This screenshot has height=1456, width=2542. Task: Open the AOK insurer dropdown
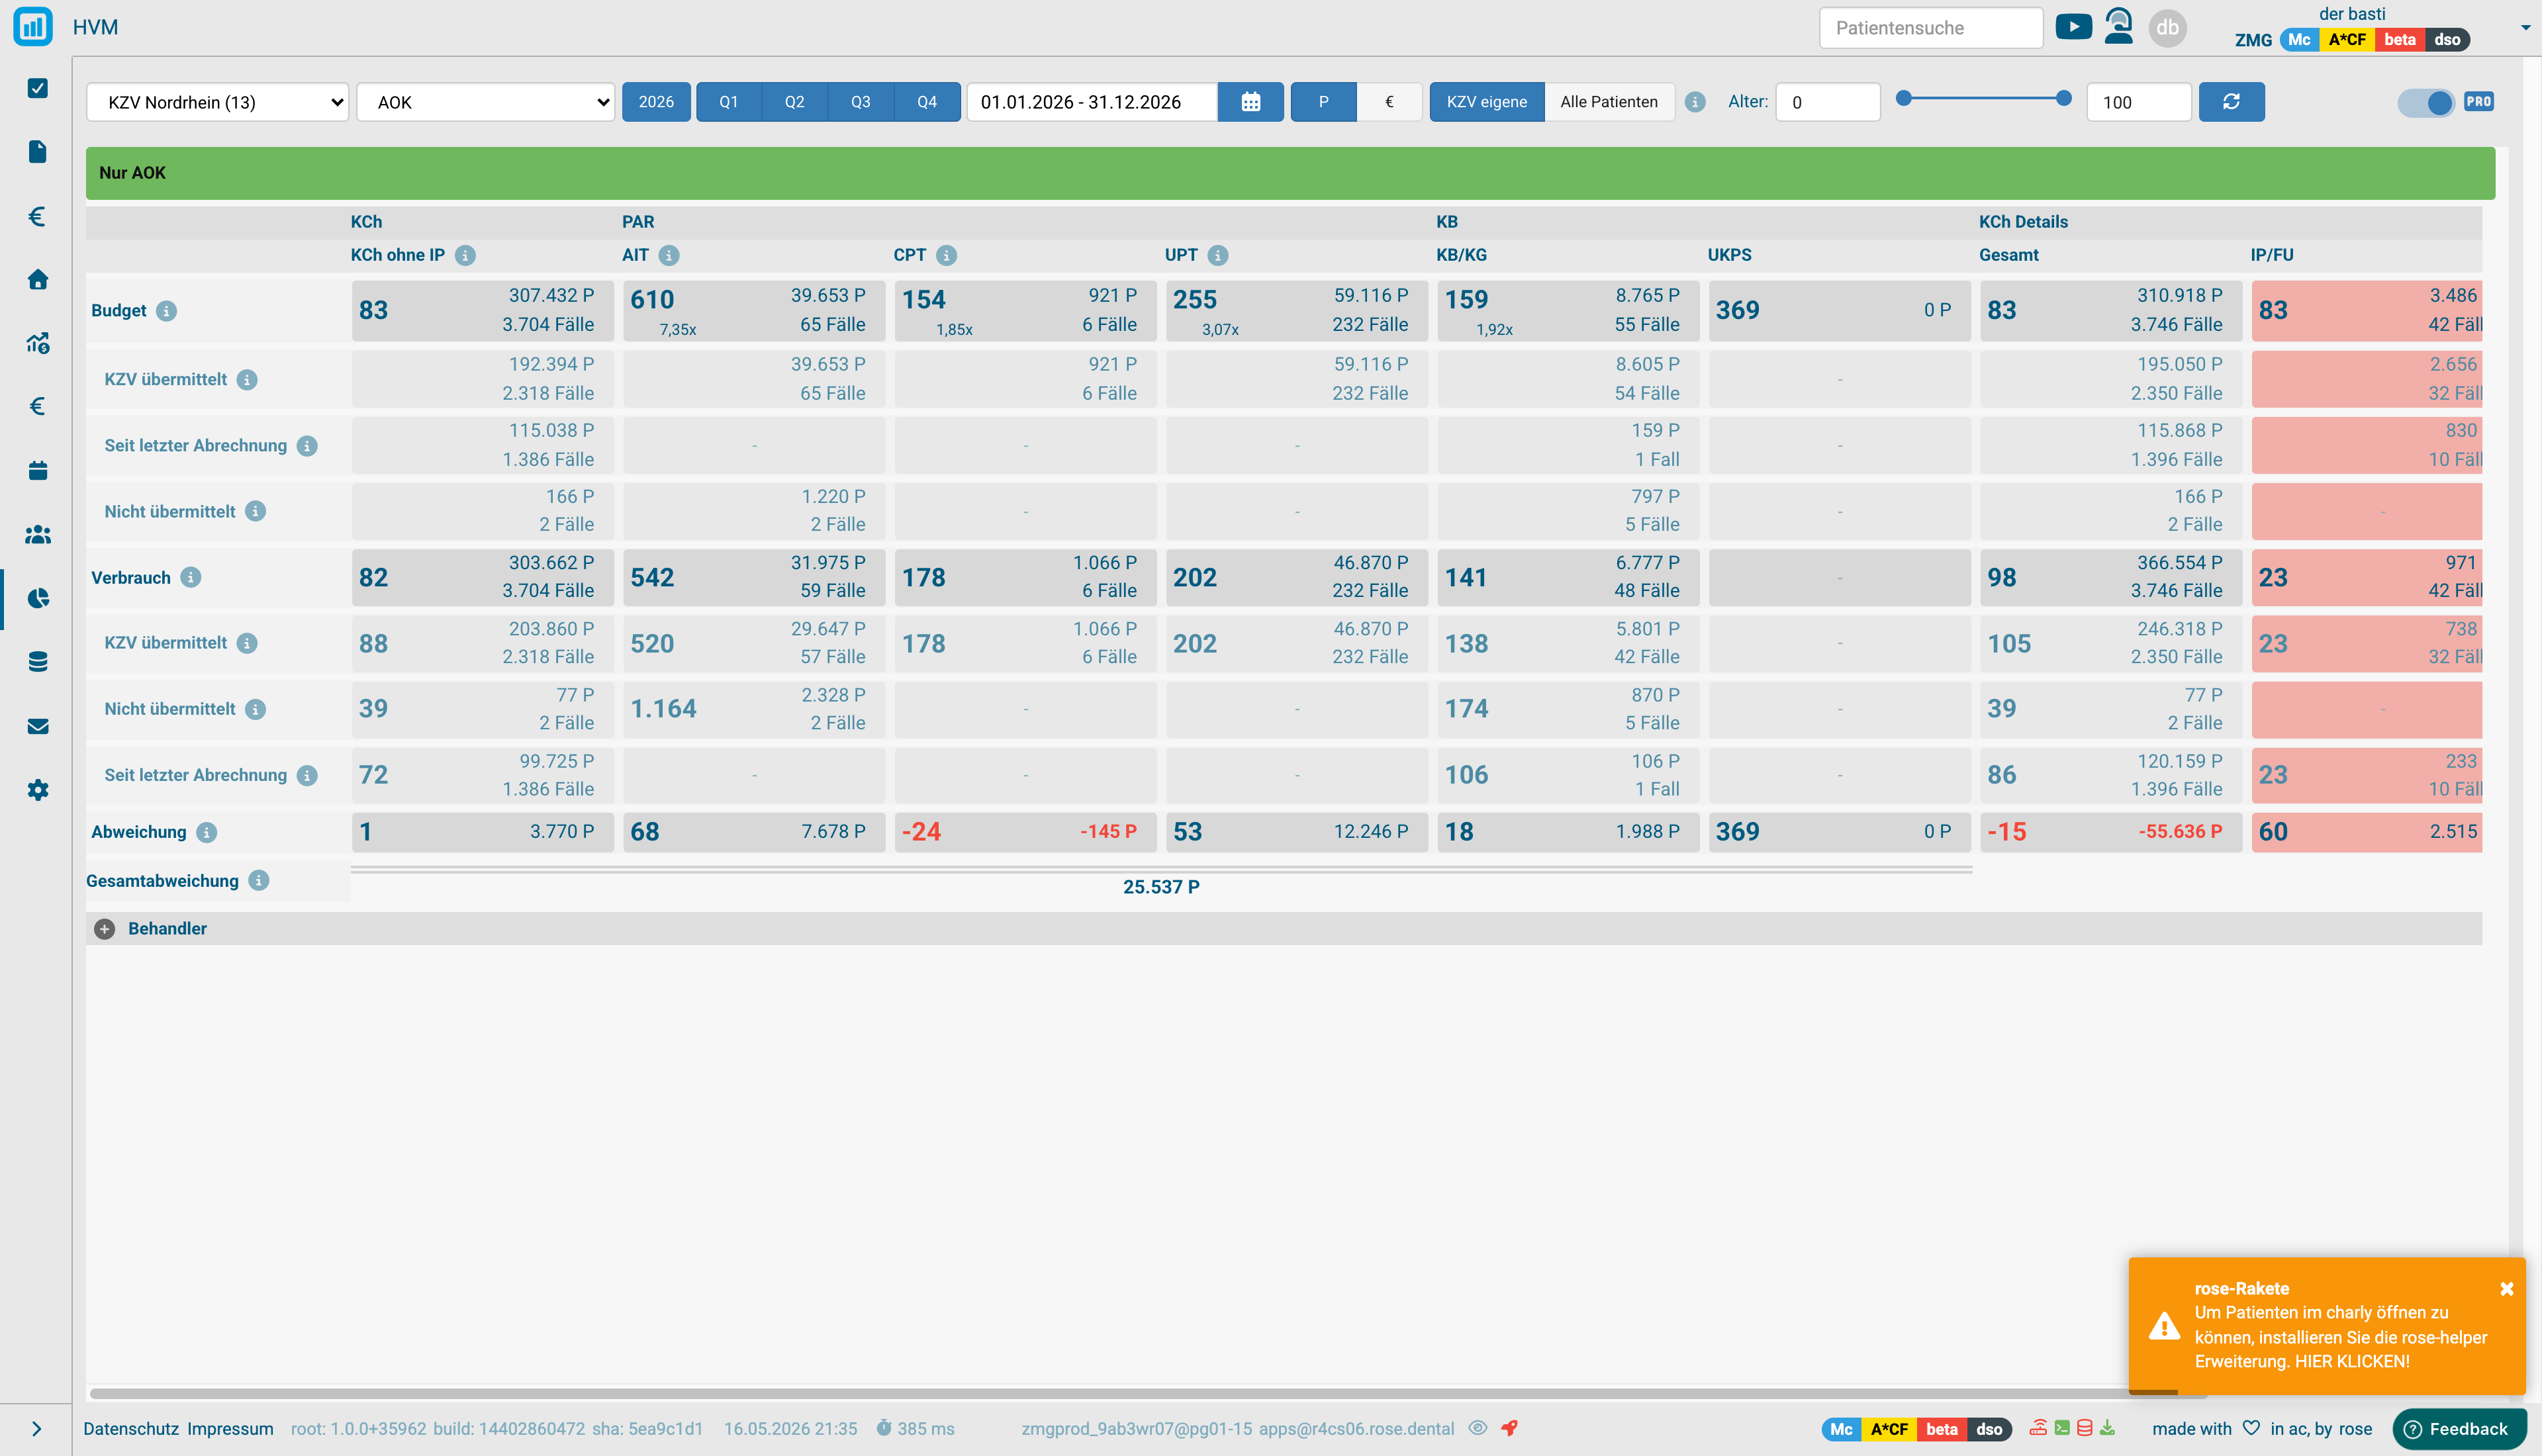pyautogui.click(x=485, y=102)
